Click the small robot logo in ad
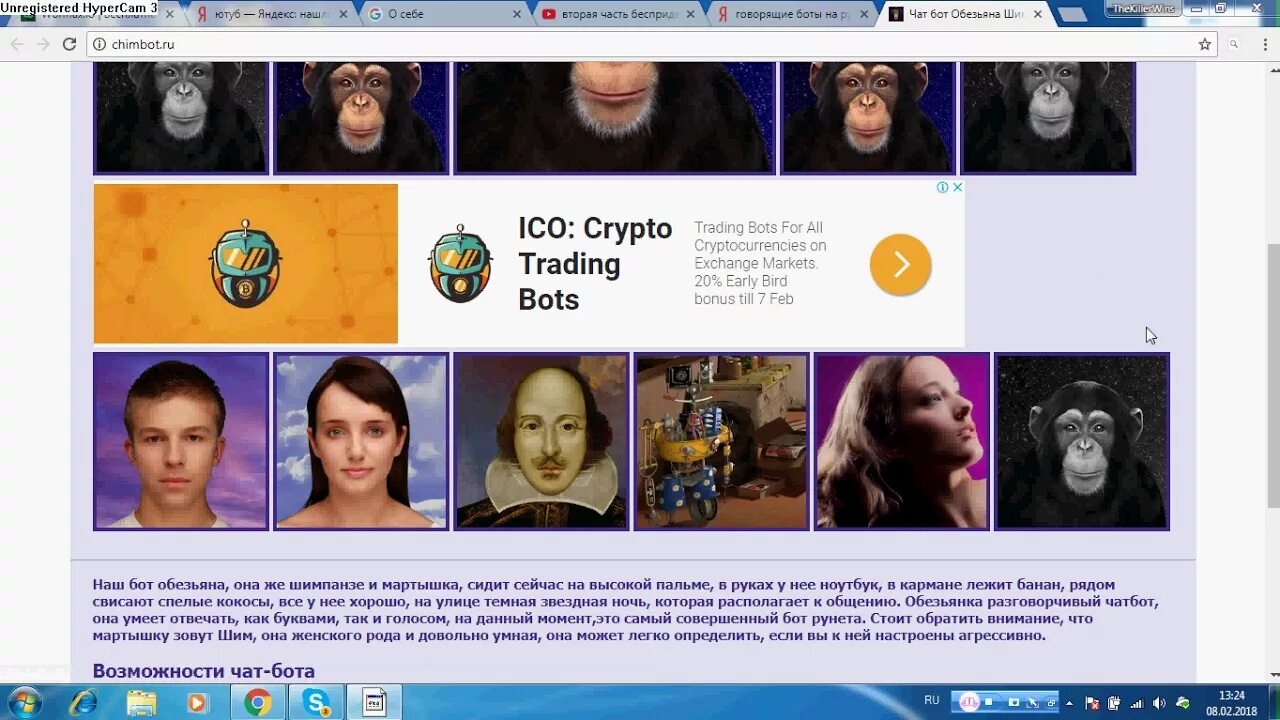1280x720 pixels. [460, 264]
